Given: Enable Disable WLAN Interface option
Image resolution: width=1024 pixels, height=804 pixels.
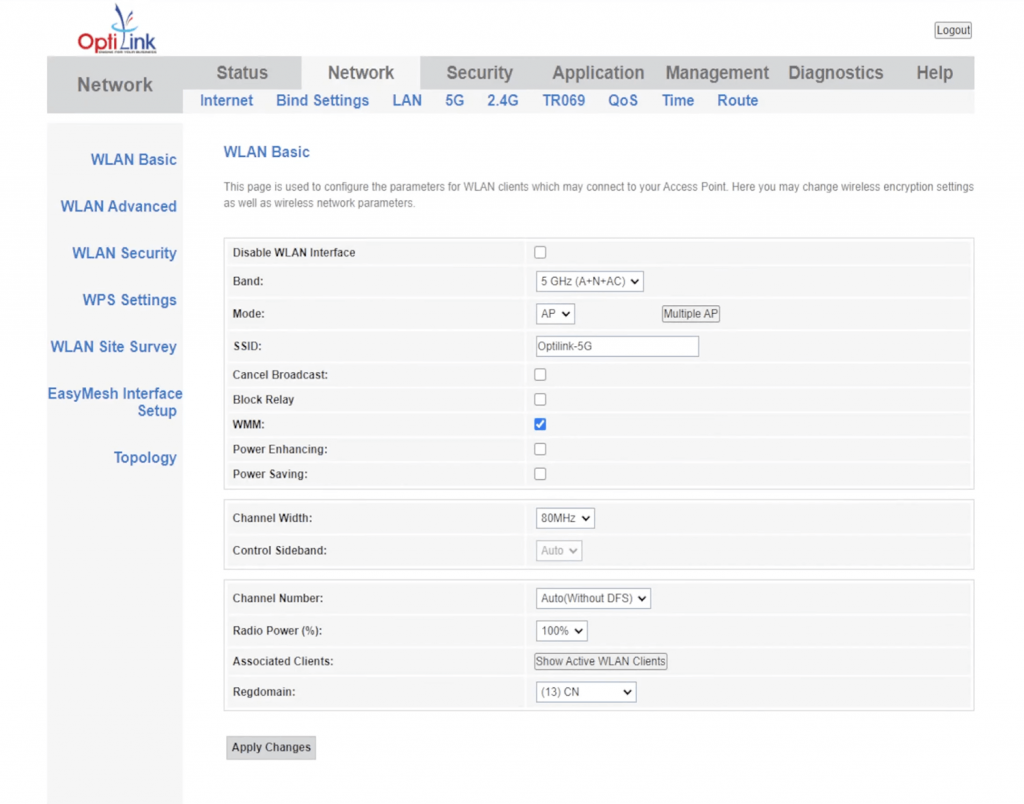Looking at the screenshot, I should pos(540,252).
